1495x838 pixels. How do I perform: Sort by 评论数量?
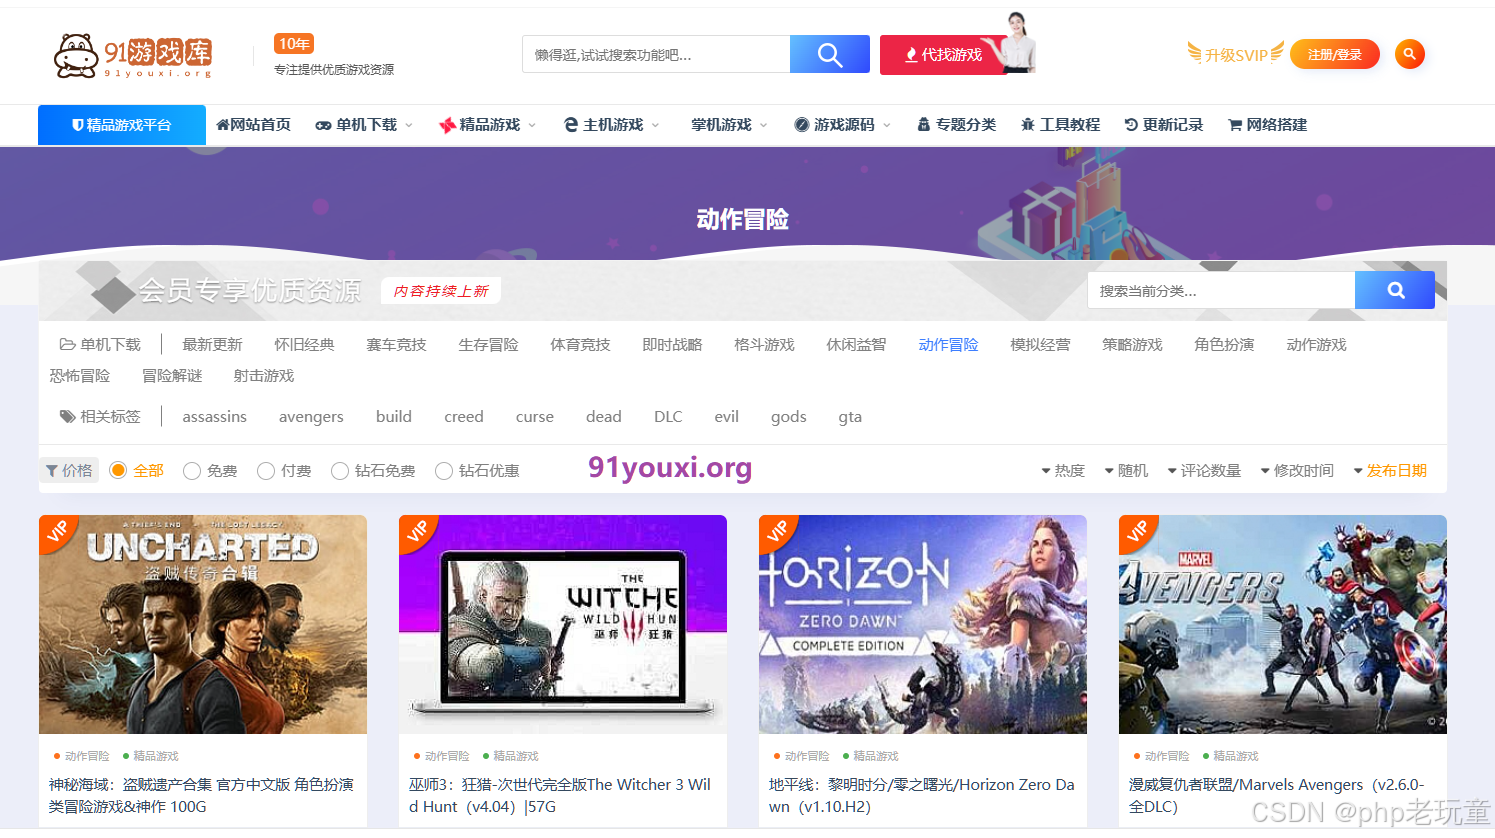[x=1204, y=470]
